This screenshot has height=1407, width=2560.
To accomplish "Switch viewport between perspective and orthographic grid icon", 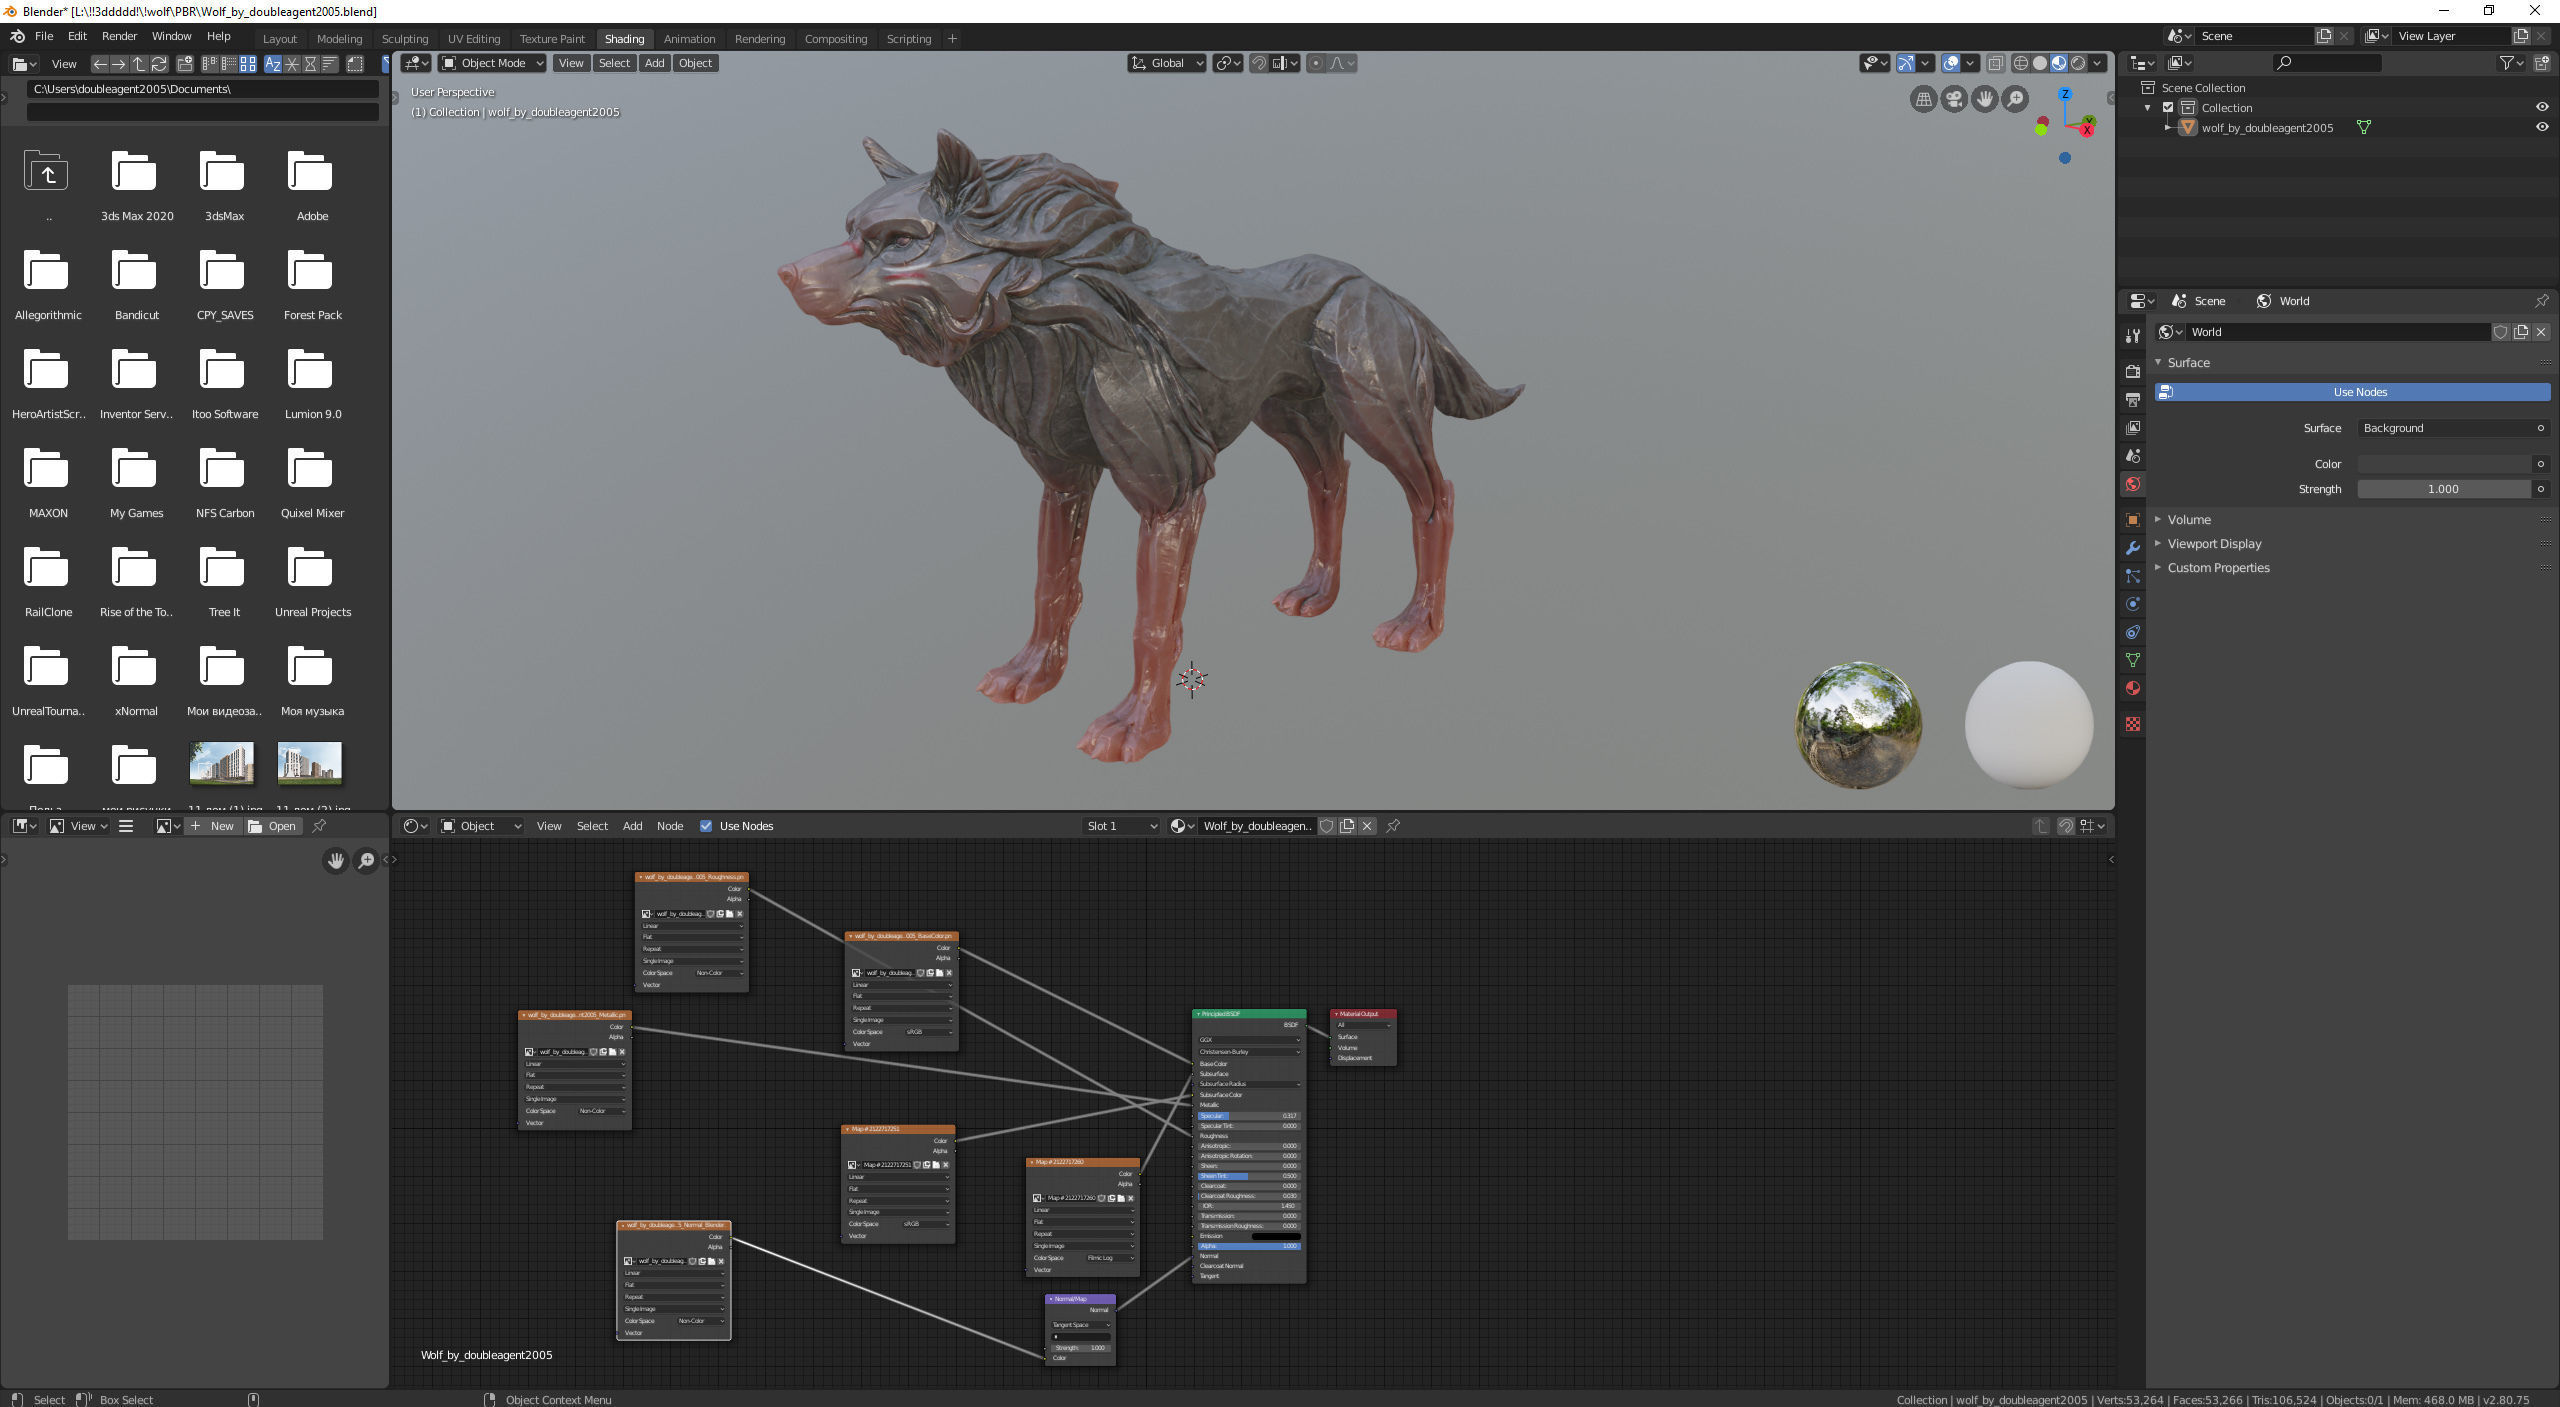I will [x=1923, y=99].
